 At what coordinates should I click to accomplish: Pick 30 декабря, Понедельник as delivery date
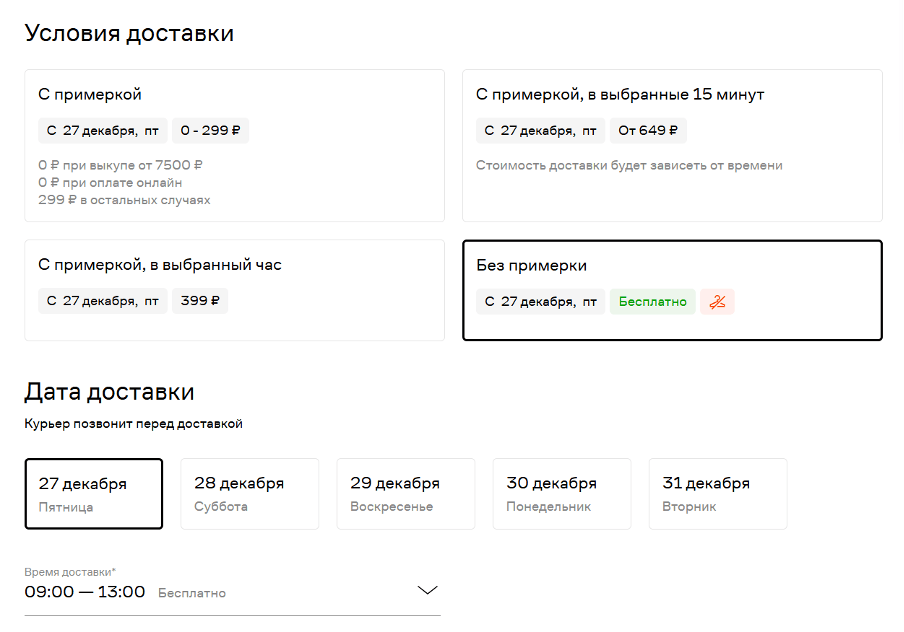coord(561,494)
